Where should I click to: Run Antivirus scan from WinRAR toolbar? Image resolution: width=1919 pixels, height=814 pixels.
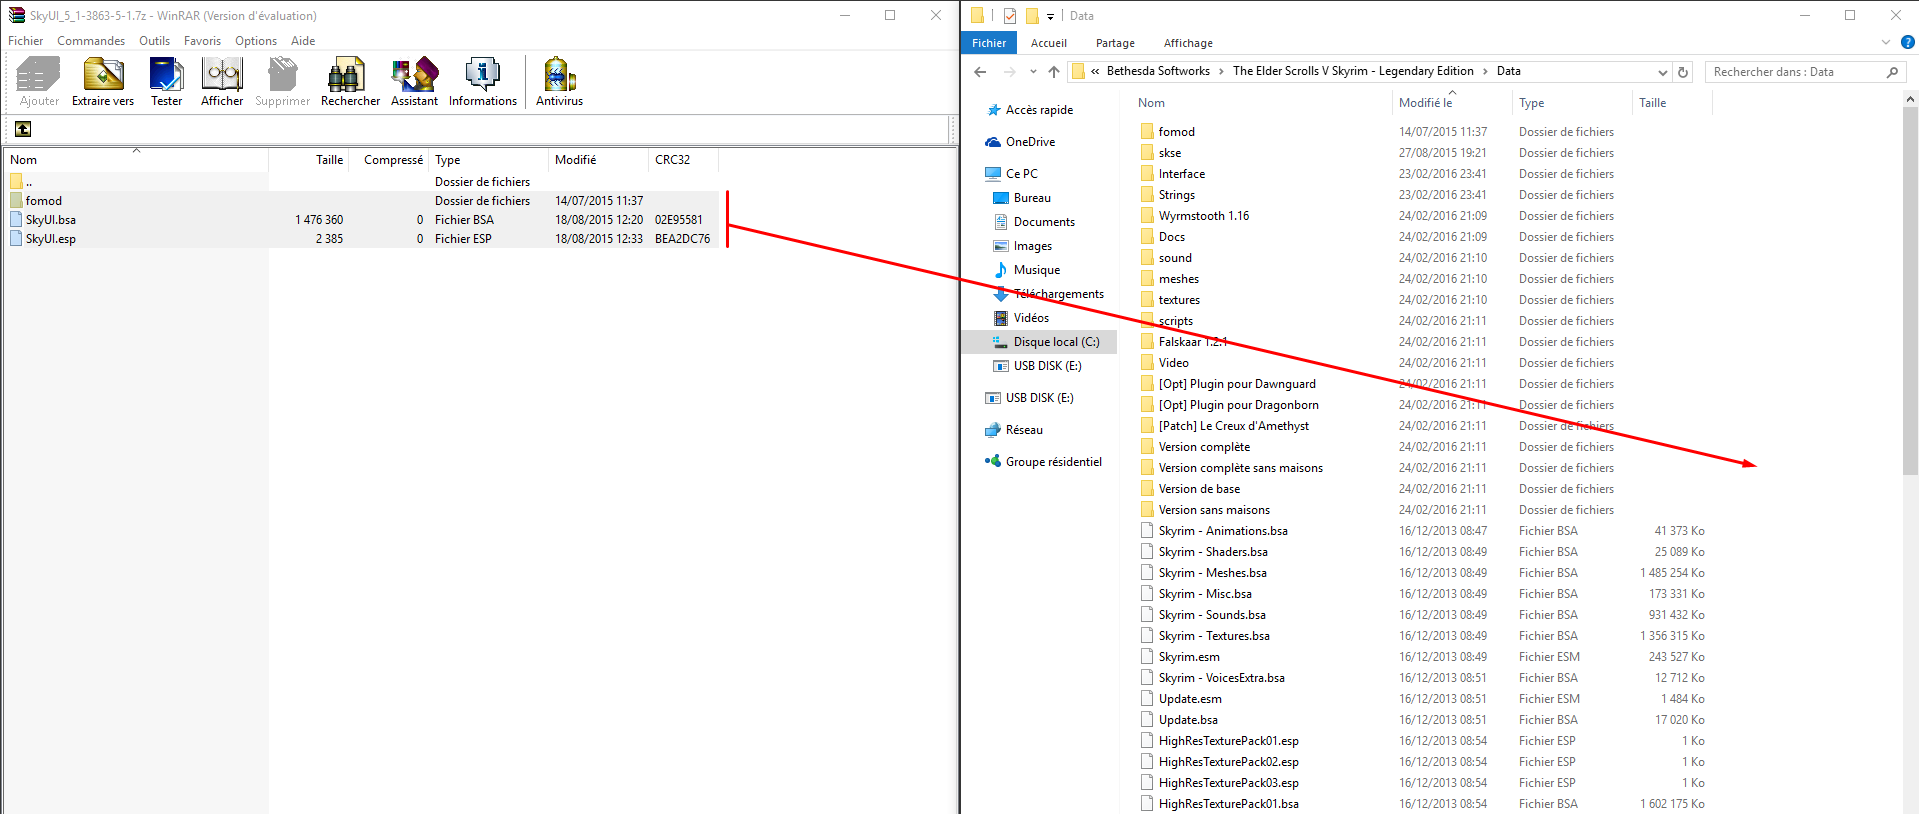pyautogui.click(x=559, y=81)
